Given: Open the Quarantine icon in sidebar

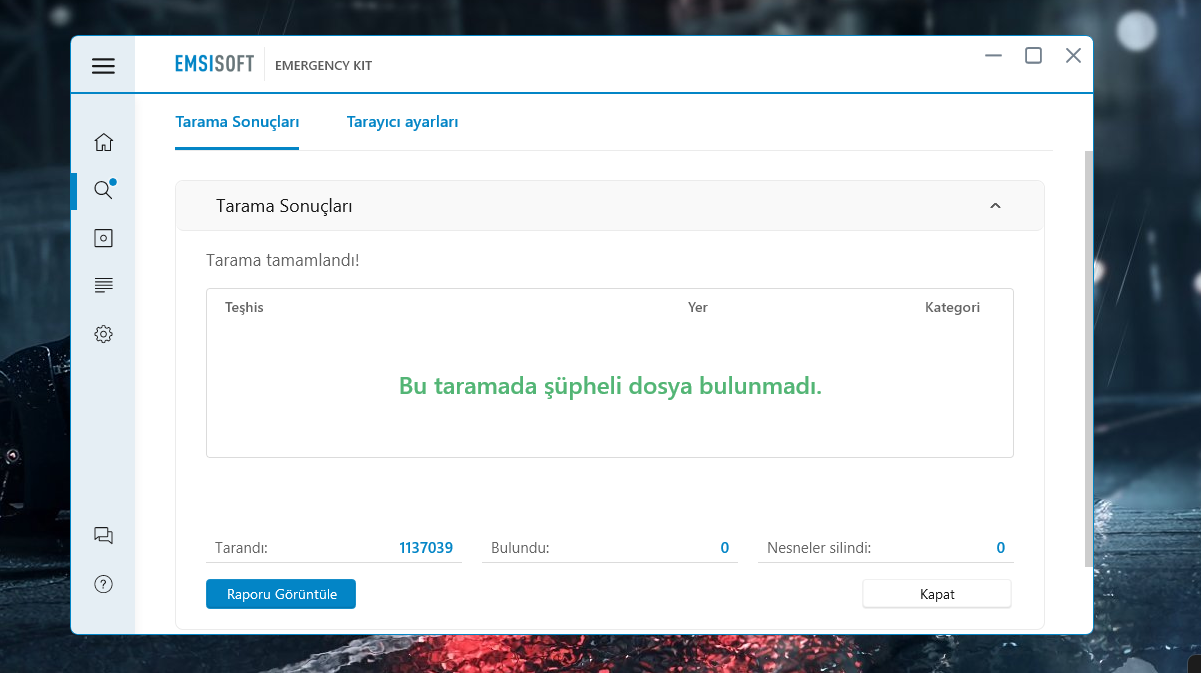Looking at the screenshot, I should 103,238.
